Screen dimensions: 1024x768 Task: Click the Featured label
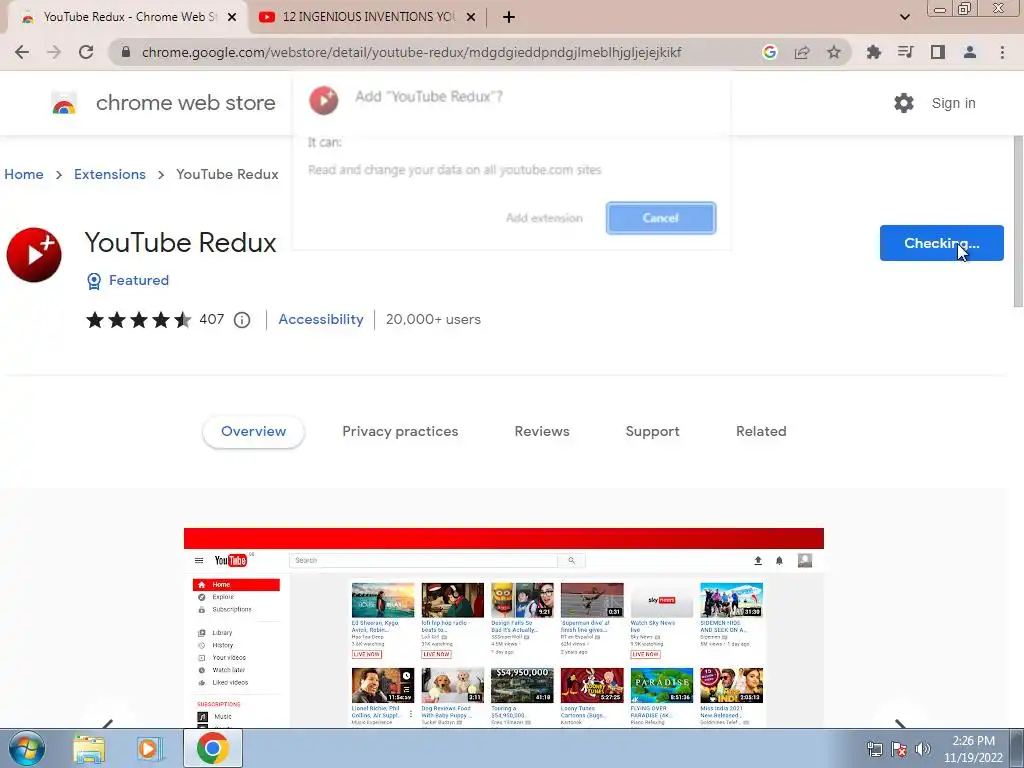tap(138, 280)
